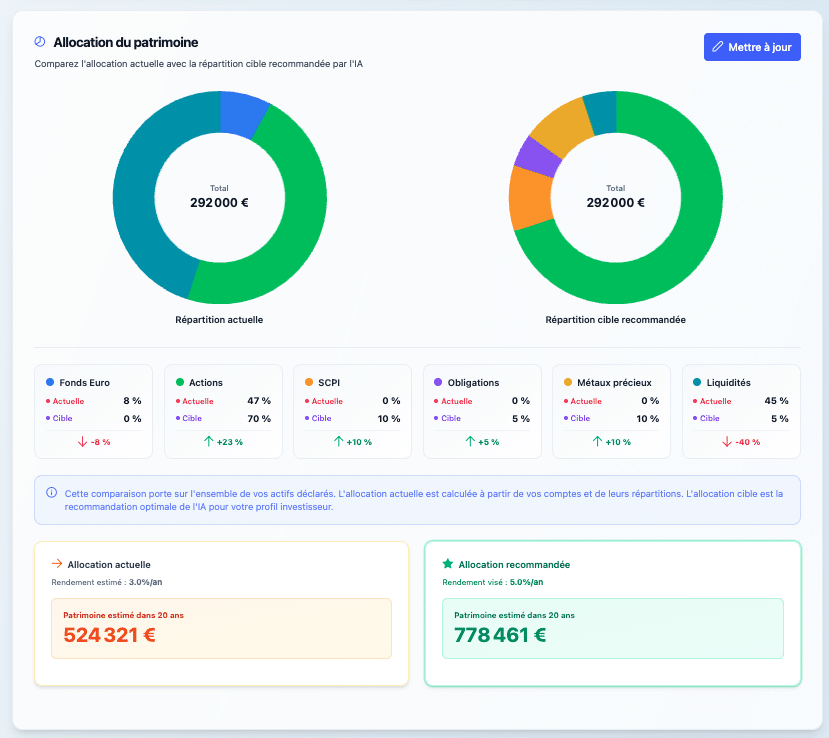This screenshot has height=738, width=829.
Task: Select the 524 321 € estimated wealth box
Action: click(221, 628)
